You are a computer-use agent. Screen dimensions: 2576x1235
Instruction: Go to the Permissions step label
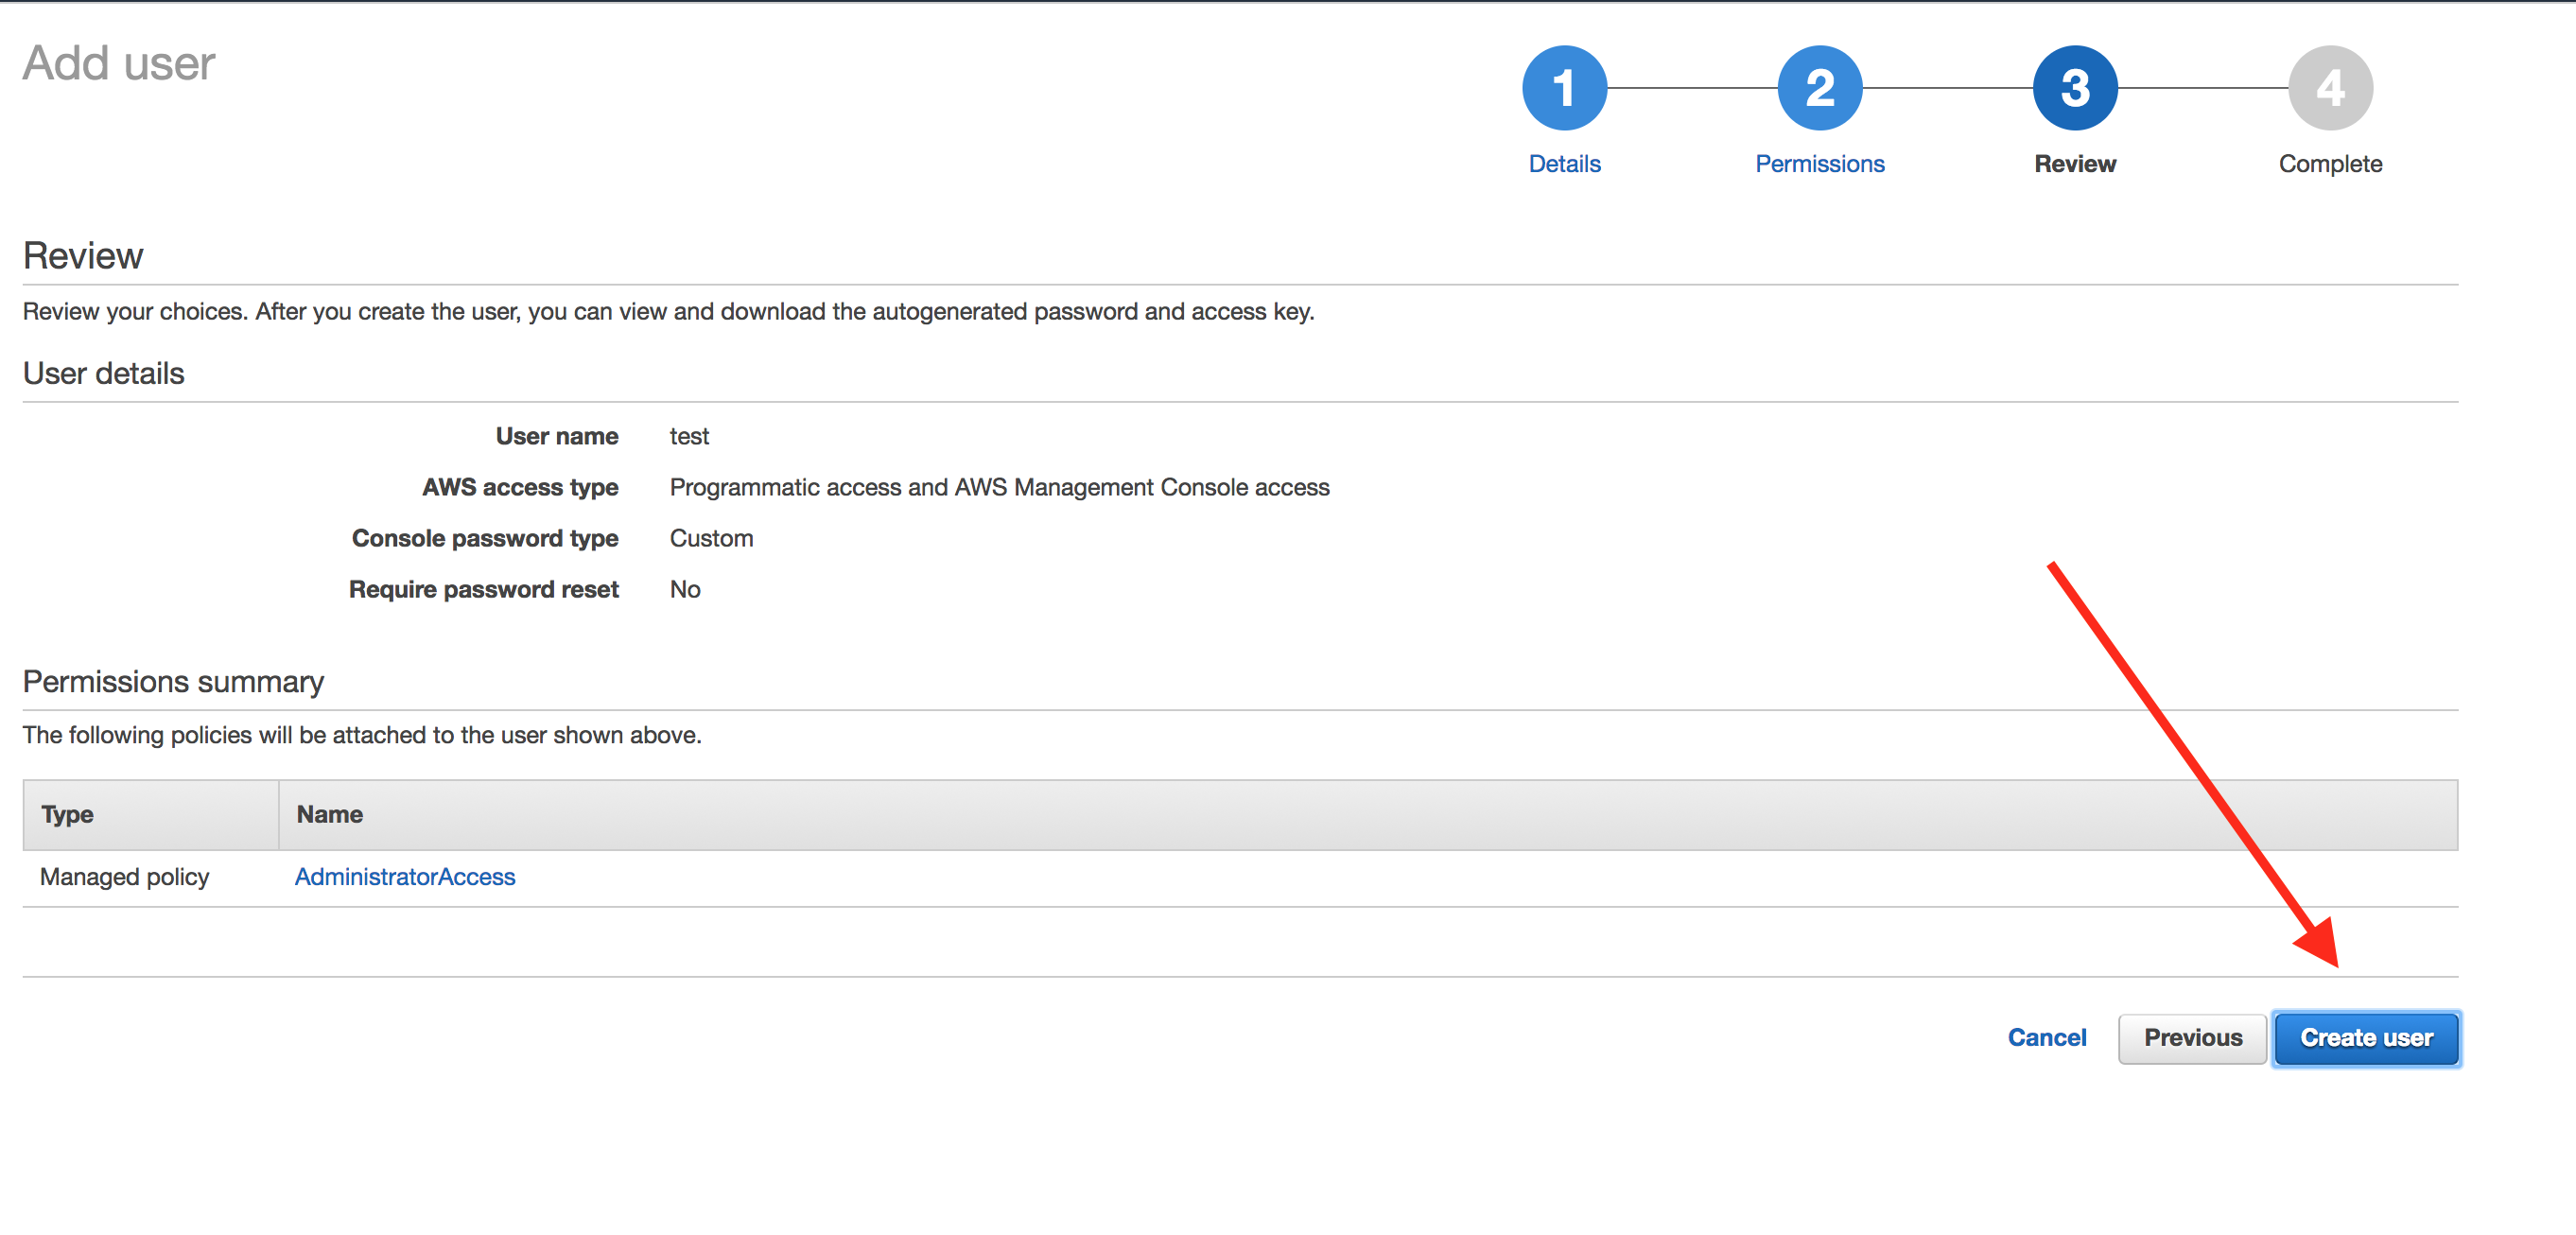click(x=1819, y=164)
